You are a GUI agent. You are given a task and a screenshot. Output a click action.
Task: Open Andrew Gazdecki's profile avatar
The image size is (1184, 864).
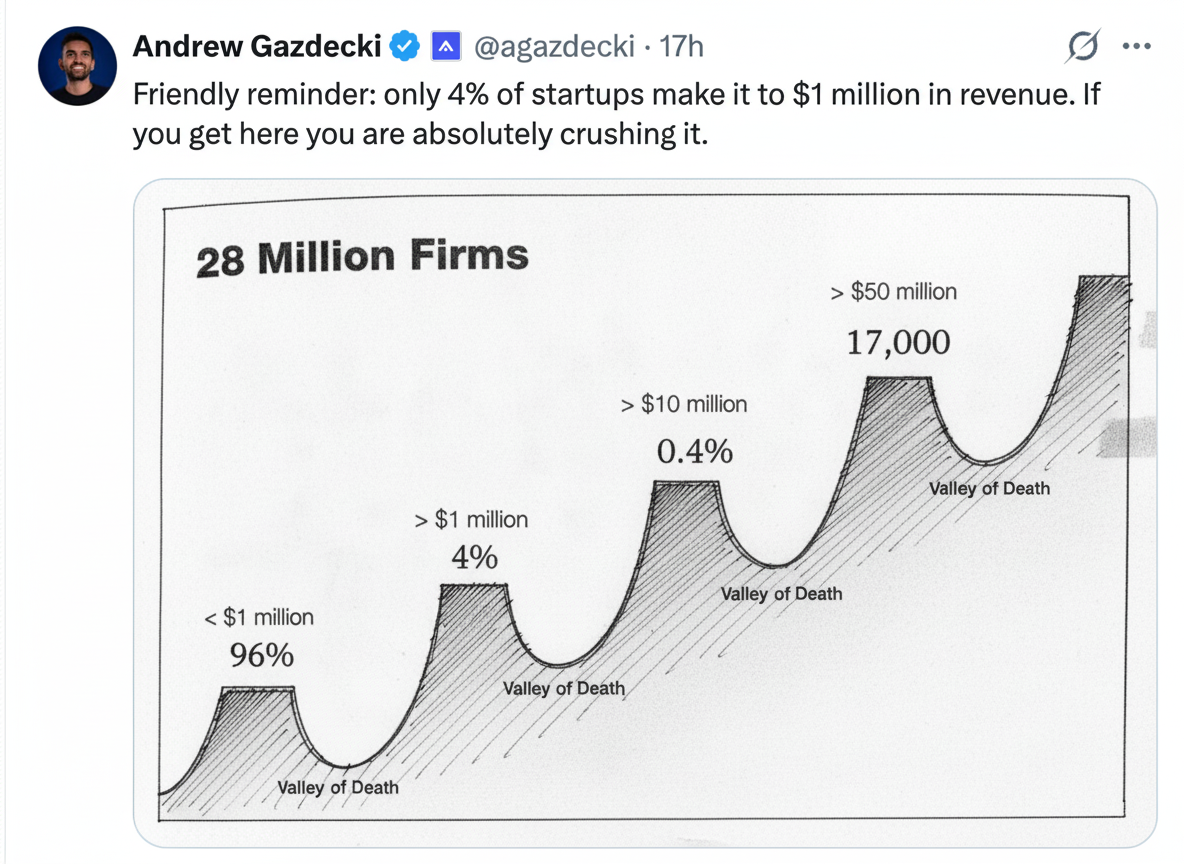coord(77,67)
